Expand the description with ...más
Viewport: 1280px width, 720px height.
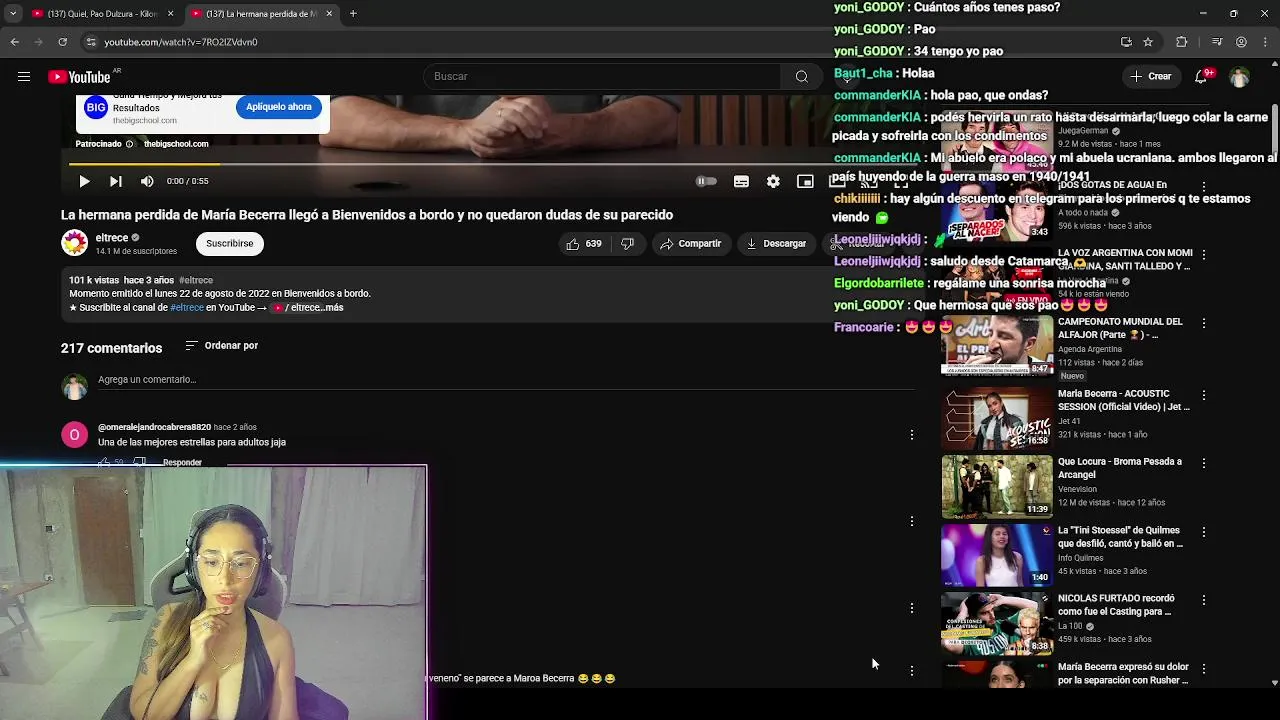(332, 307)
